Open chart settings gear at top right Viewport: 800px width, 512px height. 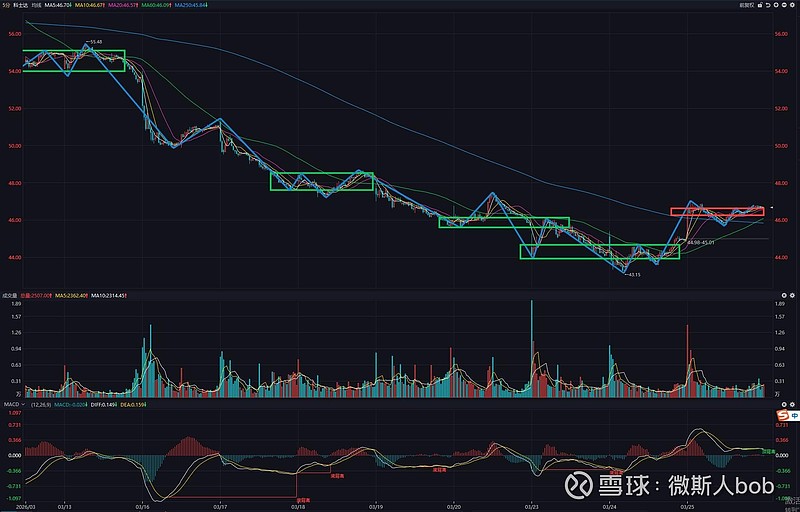[792, 5]
